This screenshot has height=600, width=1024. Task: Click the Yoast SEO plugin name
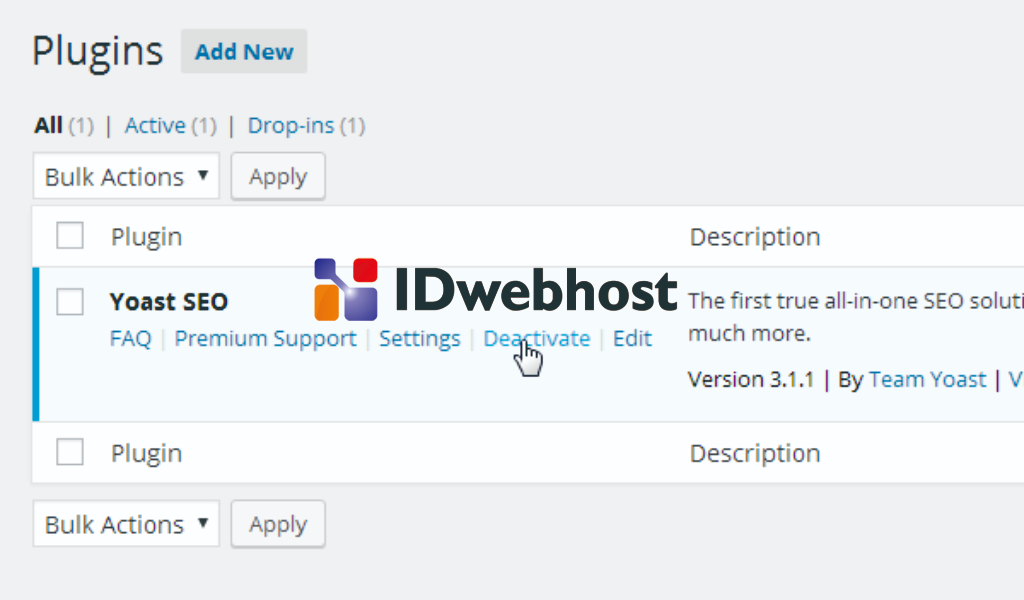(169, 302)
